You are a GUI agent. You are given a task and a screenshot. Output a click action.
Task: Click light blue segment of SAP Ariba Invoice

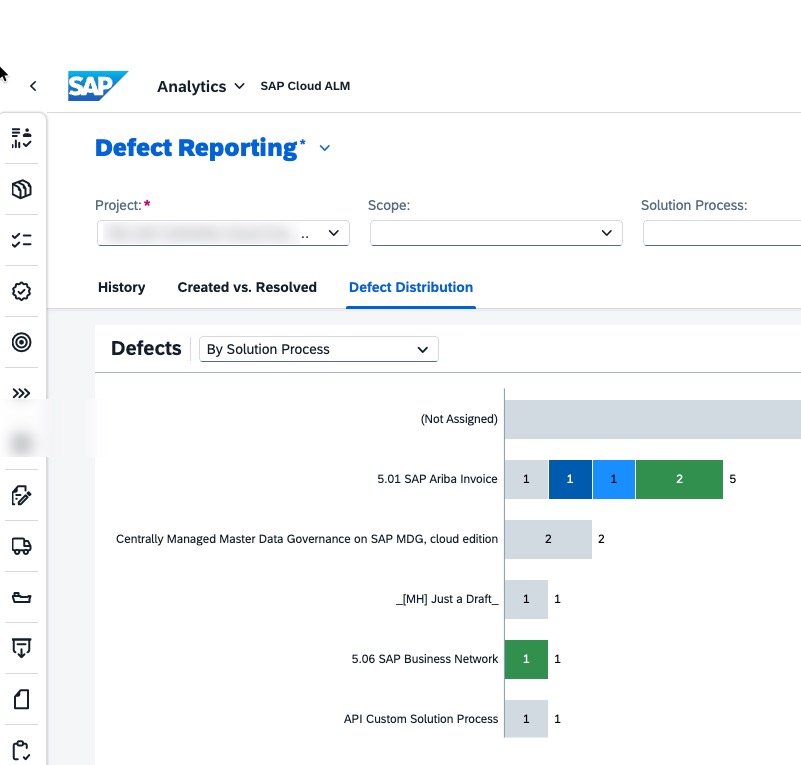pos(614,479)
